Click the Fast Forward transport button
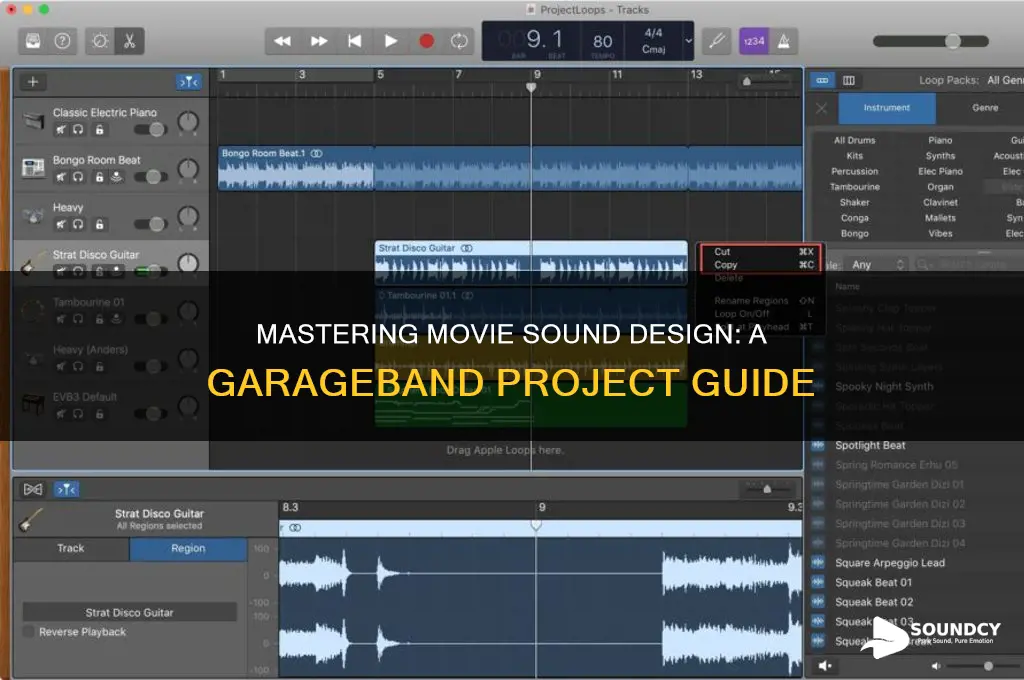1024x680 pixels. pos(319,41)
